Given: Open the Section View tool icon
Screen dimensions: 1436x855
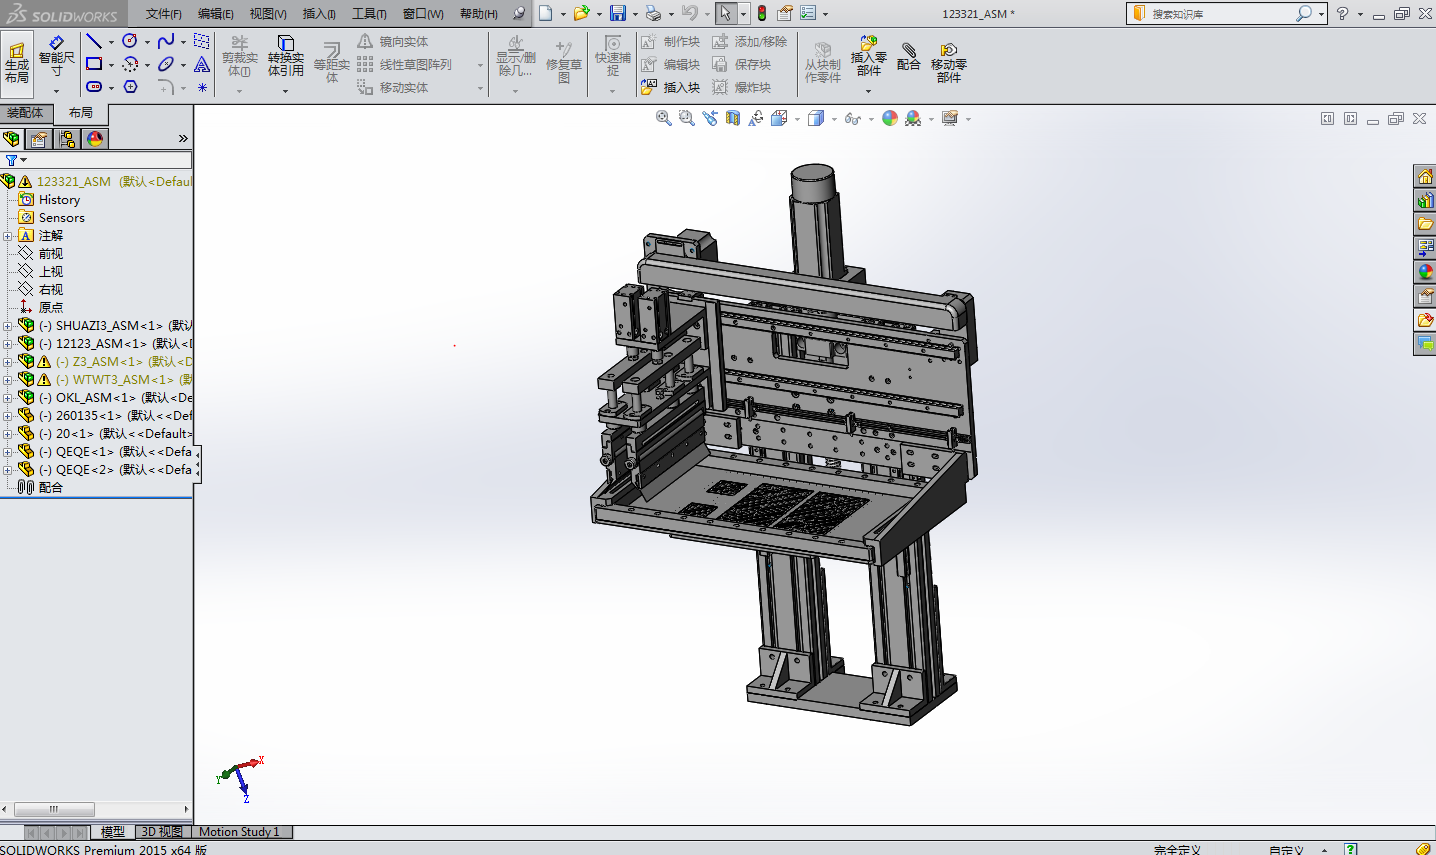Looking at the screenshot, I should [733, 118].
